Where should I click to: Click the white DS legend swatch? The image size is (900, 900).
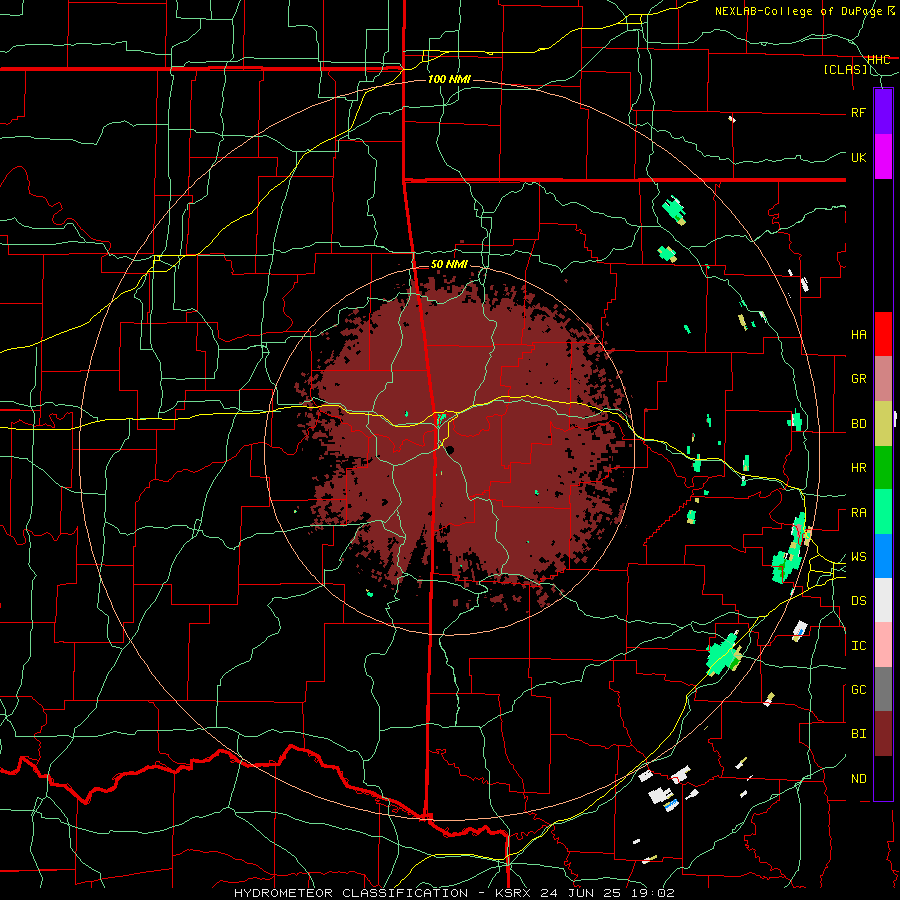click(883, 600)
